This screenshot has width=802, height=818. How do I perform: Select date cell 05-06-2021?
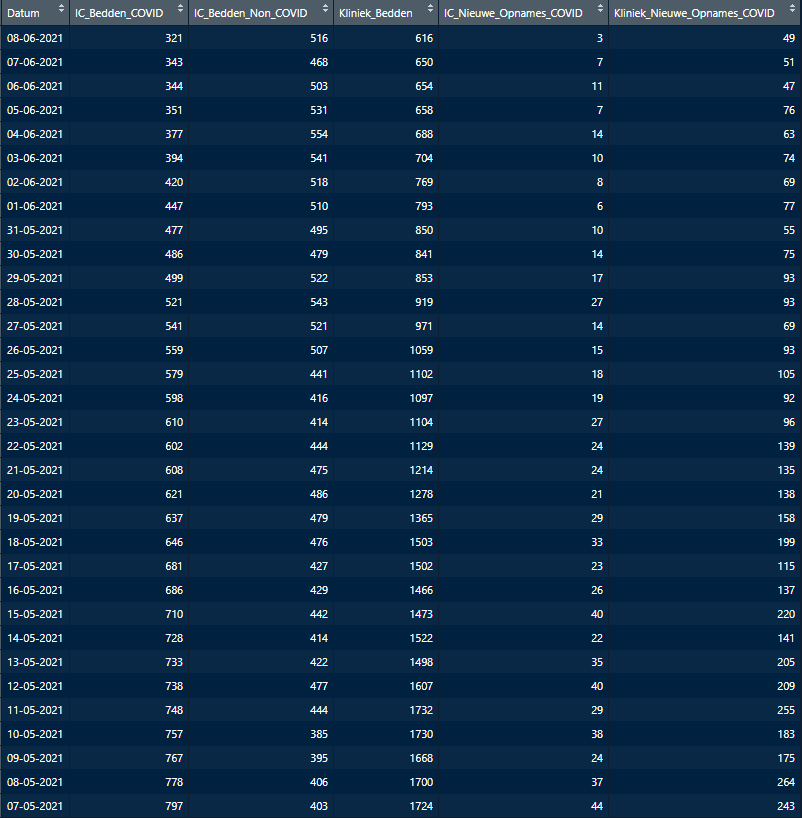[x=35, y=110]
